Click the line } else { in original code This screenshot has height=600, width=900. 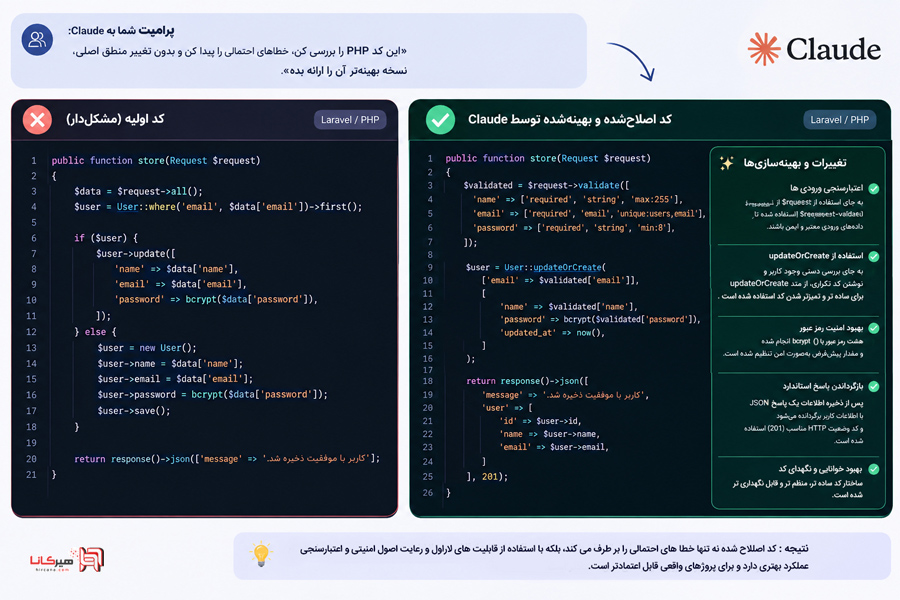click(95, 332)
